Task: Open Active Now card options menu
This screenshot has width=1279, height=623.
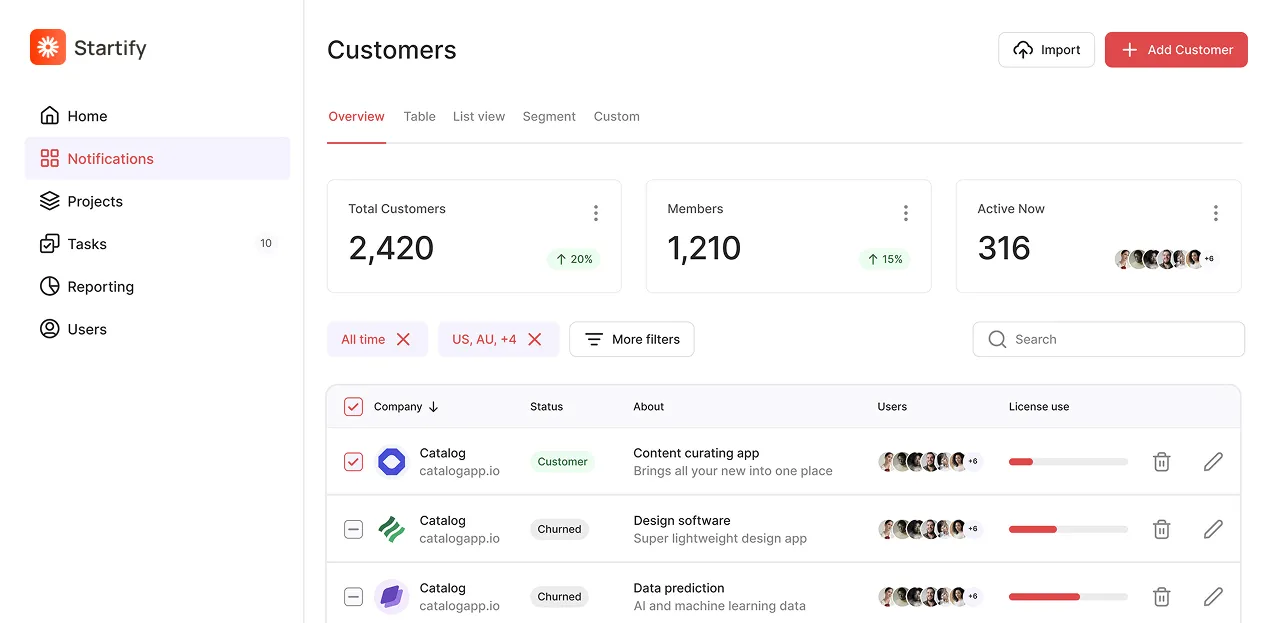Action: pos(1216,213)
